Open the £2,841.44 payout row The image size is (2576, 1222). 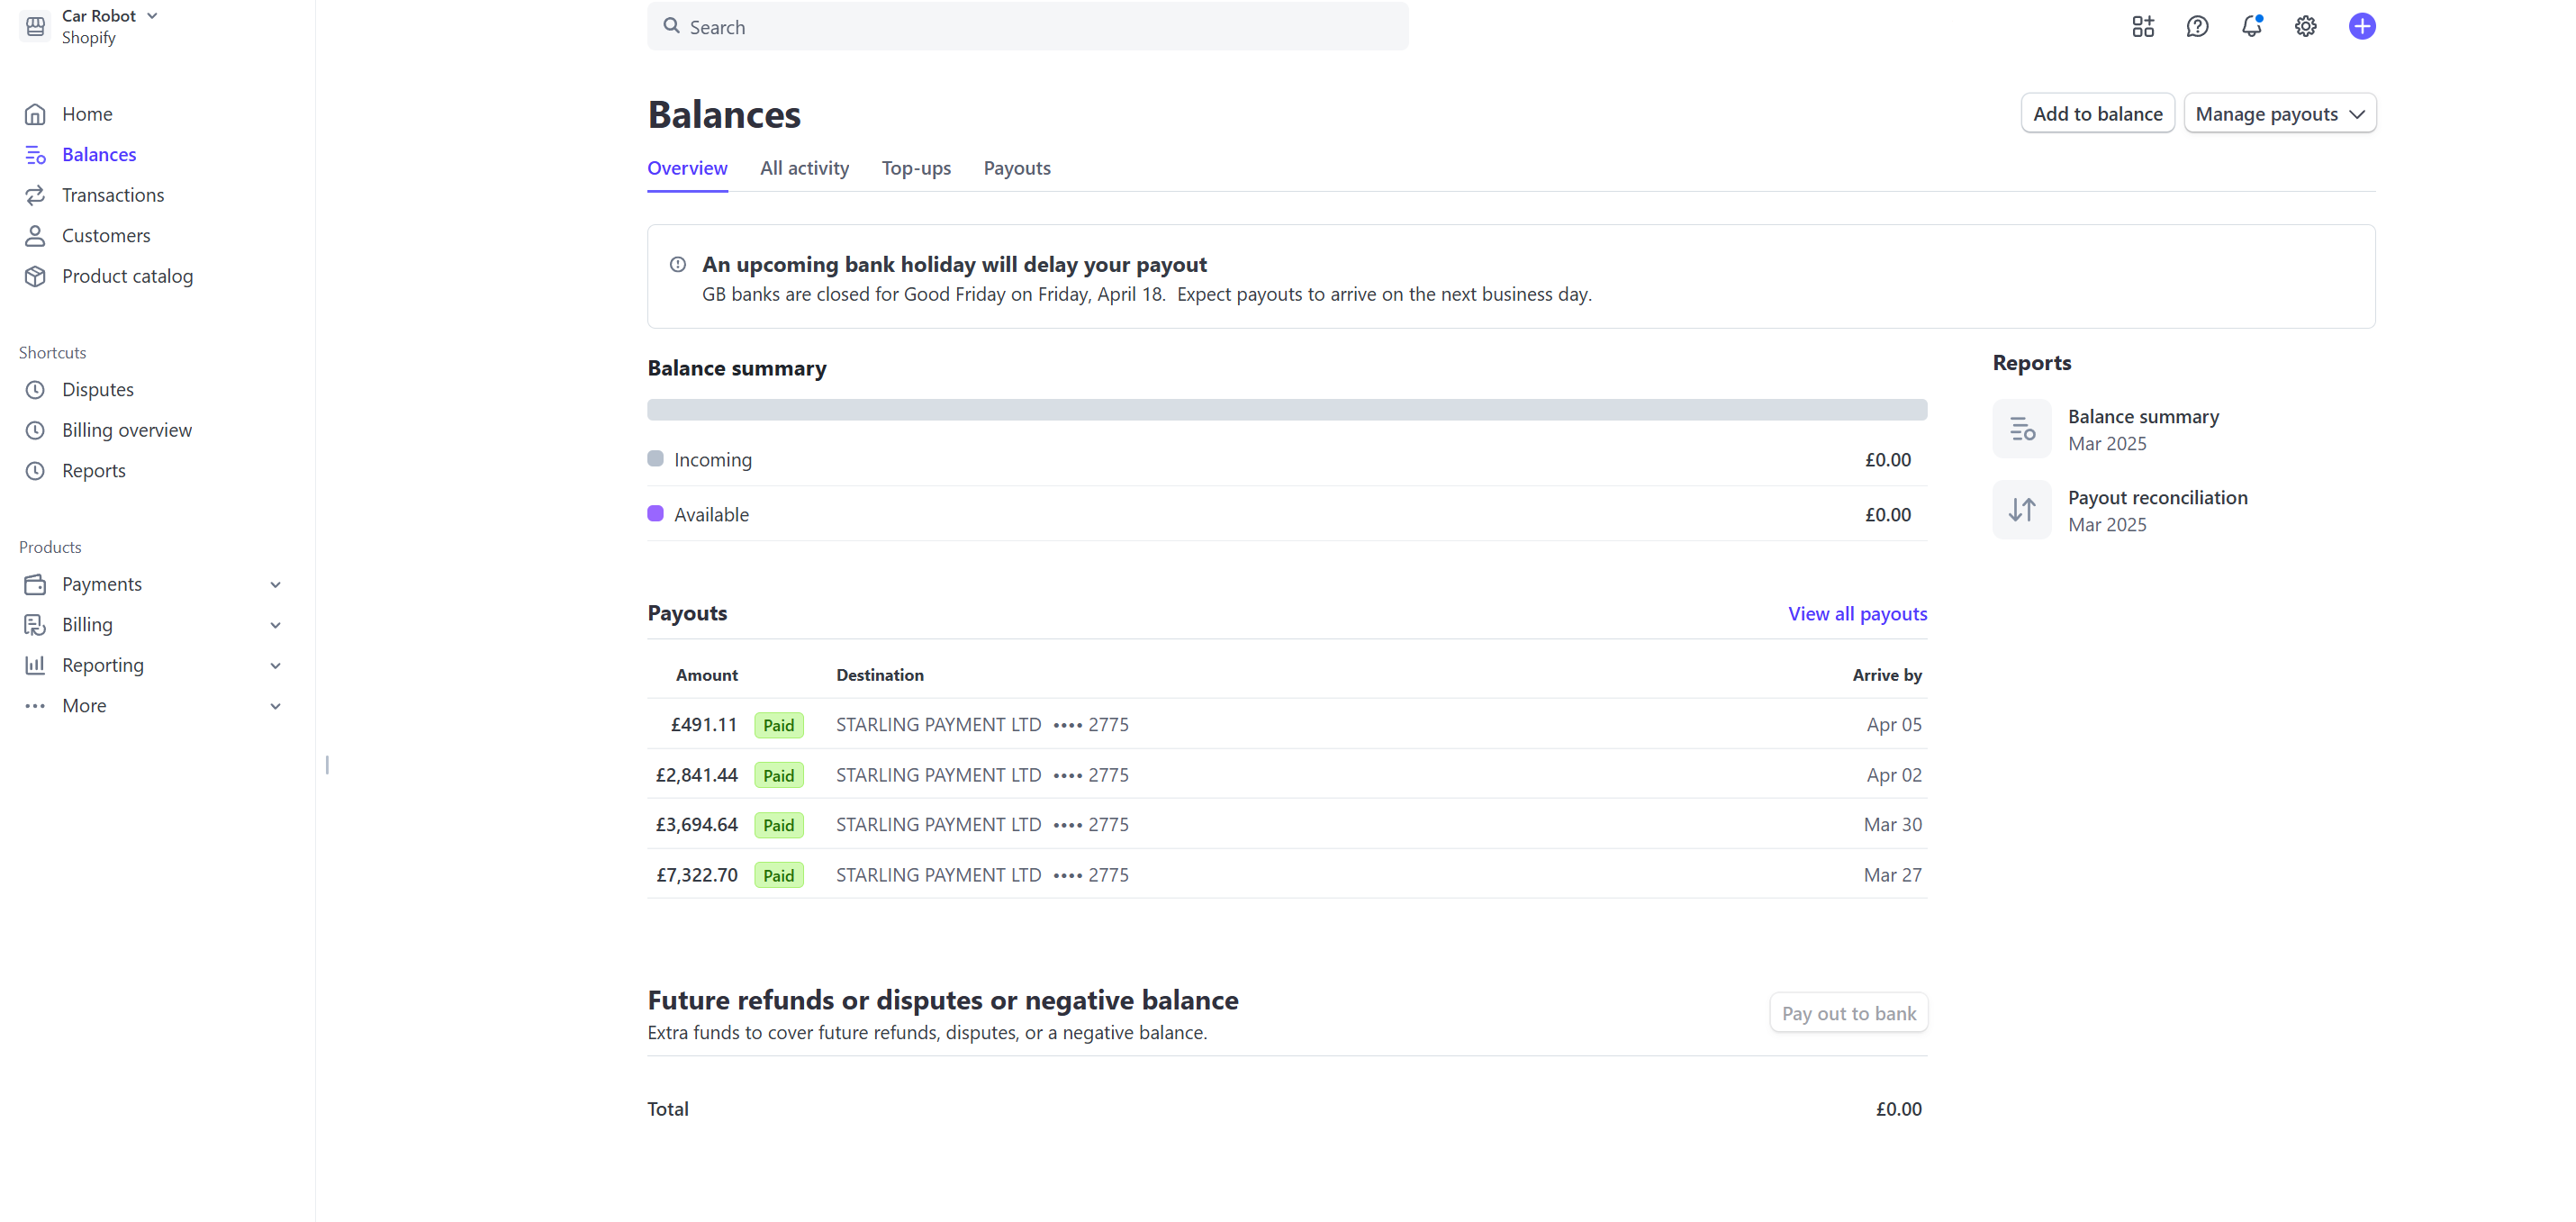1287,775
